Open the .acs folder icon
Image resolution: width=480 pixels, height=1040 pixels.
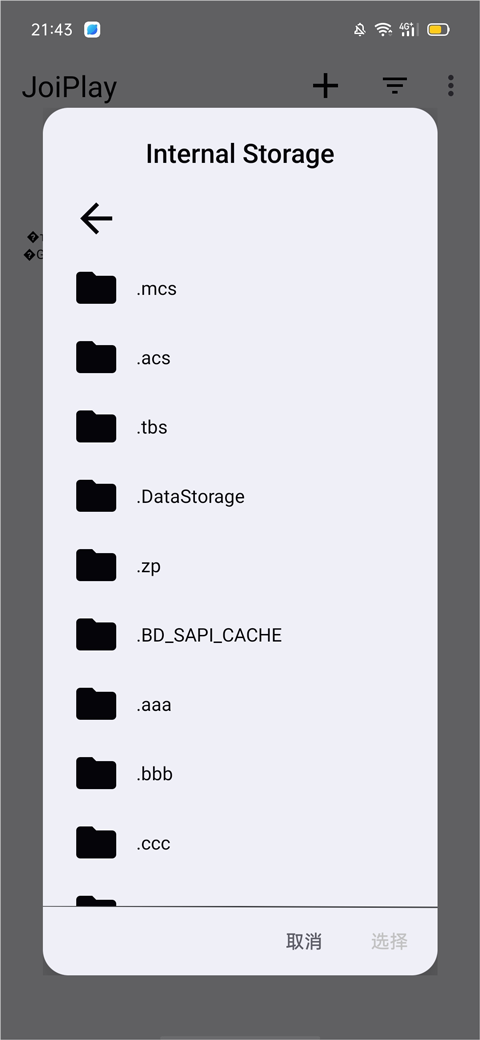[x=96, y=358]
